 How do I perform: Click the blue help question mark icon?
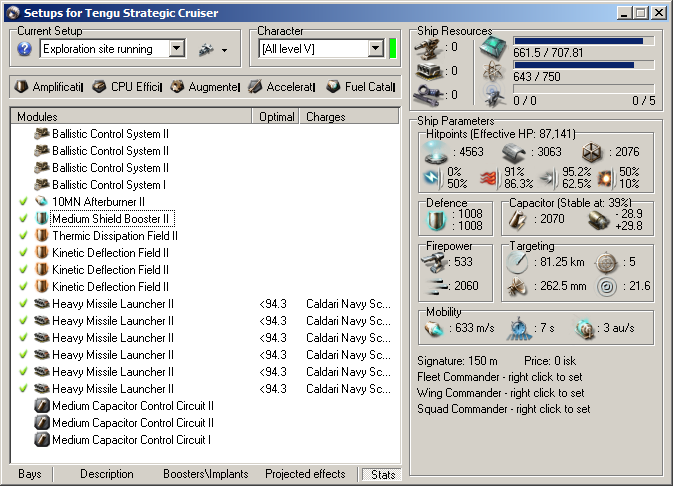tap(24, 49)
